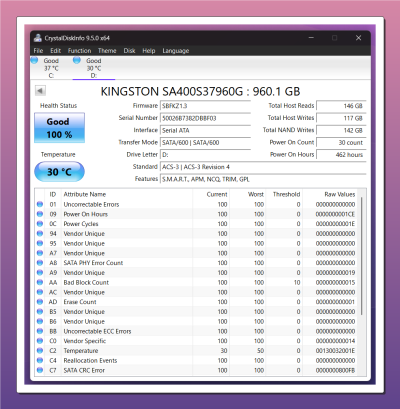Open the Function menu
This screenshot has width=400, height=409.
79,51
